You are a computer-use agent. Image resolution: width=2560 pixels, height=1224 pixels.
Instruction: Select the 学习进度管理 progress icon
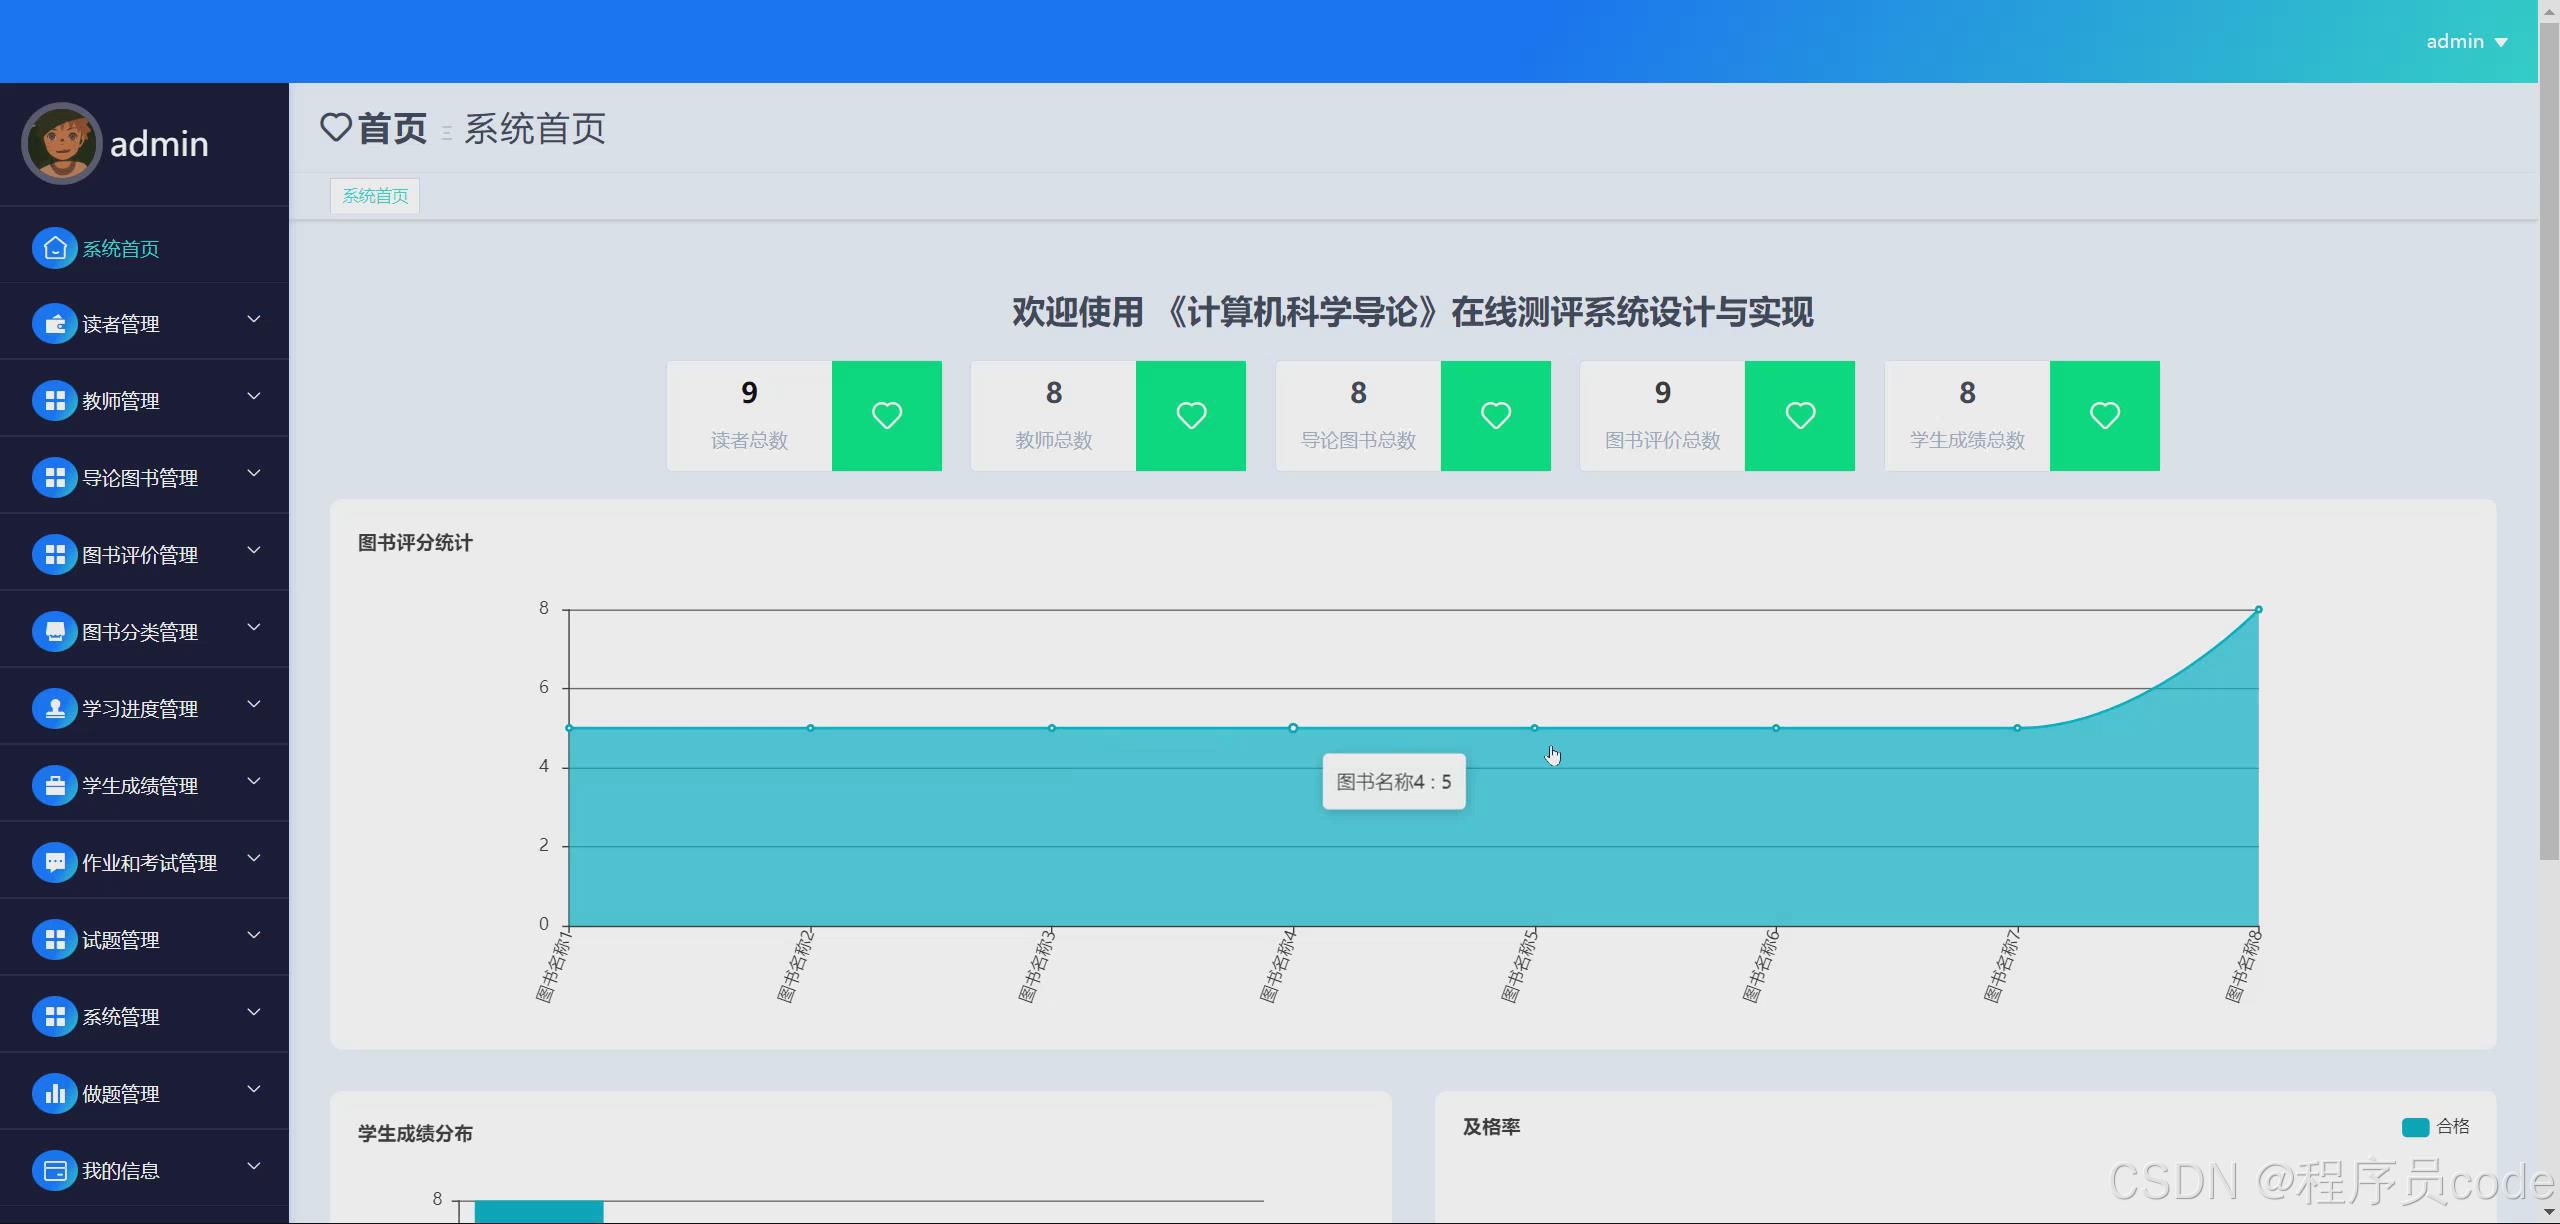55,708
